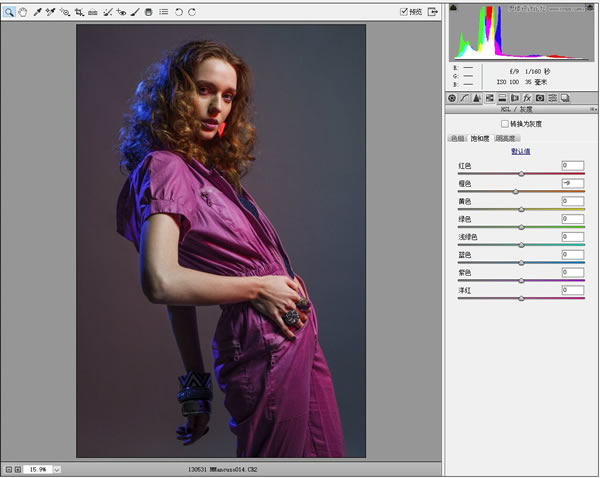The width and height of the screenshot is (600, 478).
Task: Select the Spot Removal tool
Action: pos(108,12)
